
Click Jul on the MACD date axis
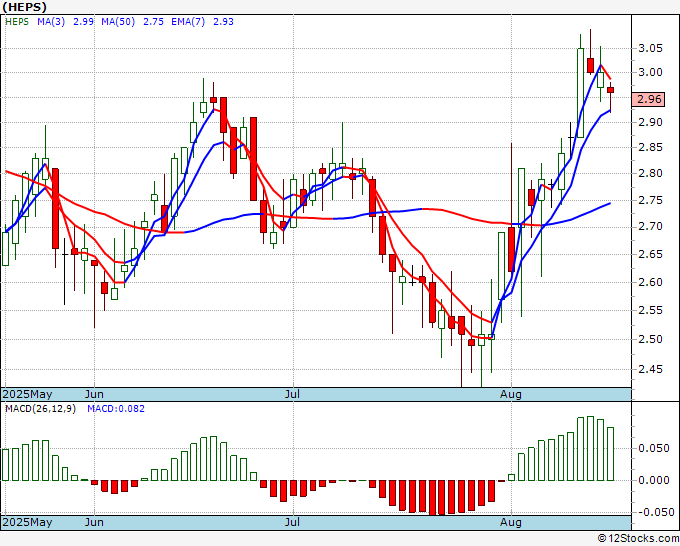point(293,522)
